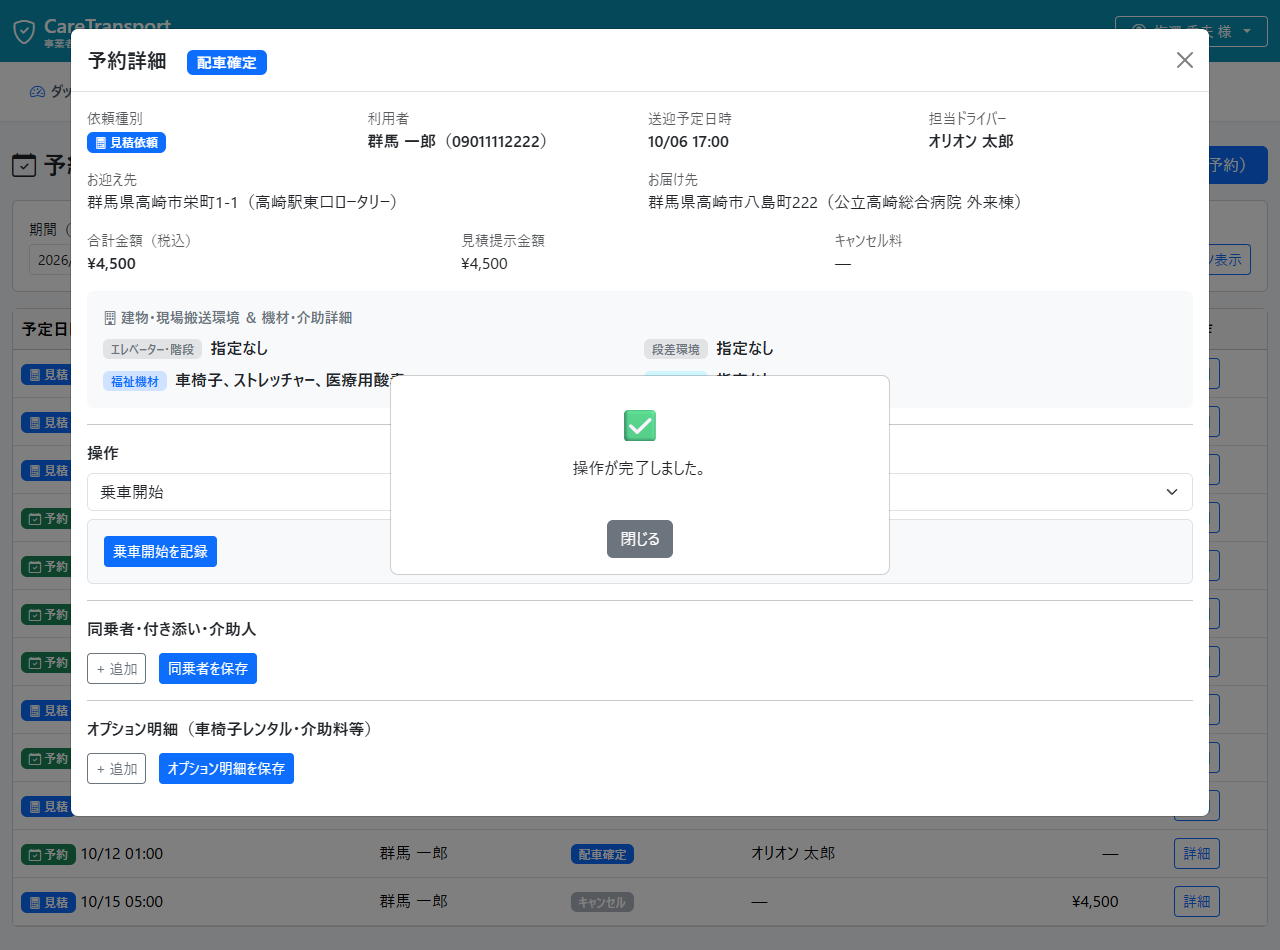The width and height of the screenshot is (1280, 950).
Task: Click the building icon beside 建物・現場搬送環境
Action: (x=110, y=318)
